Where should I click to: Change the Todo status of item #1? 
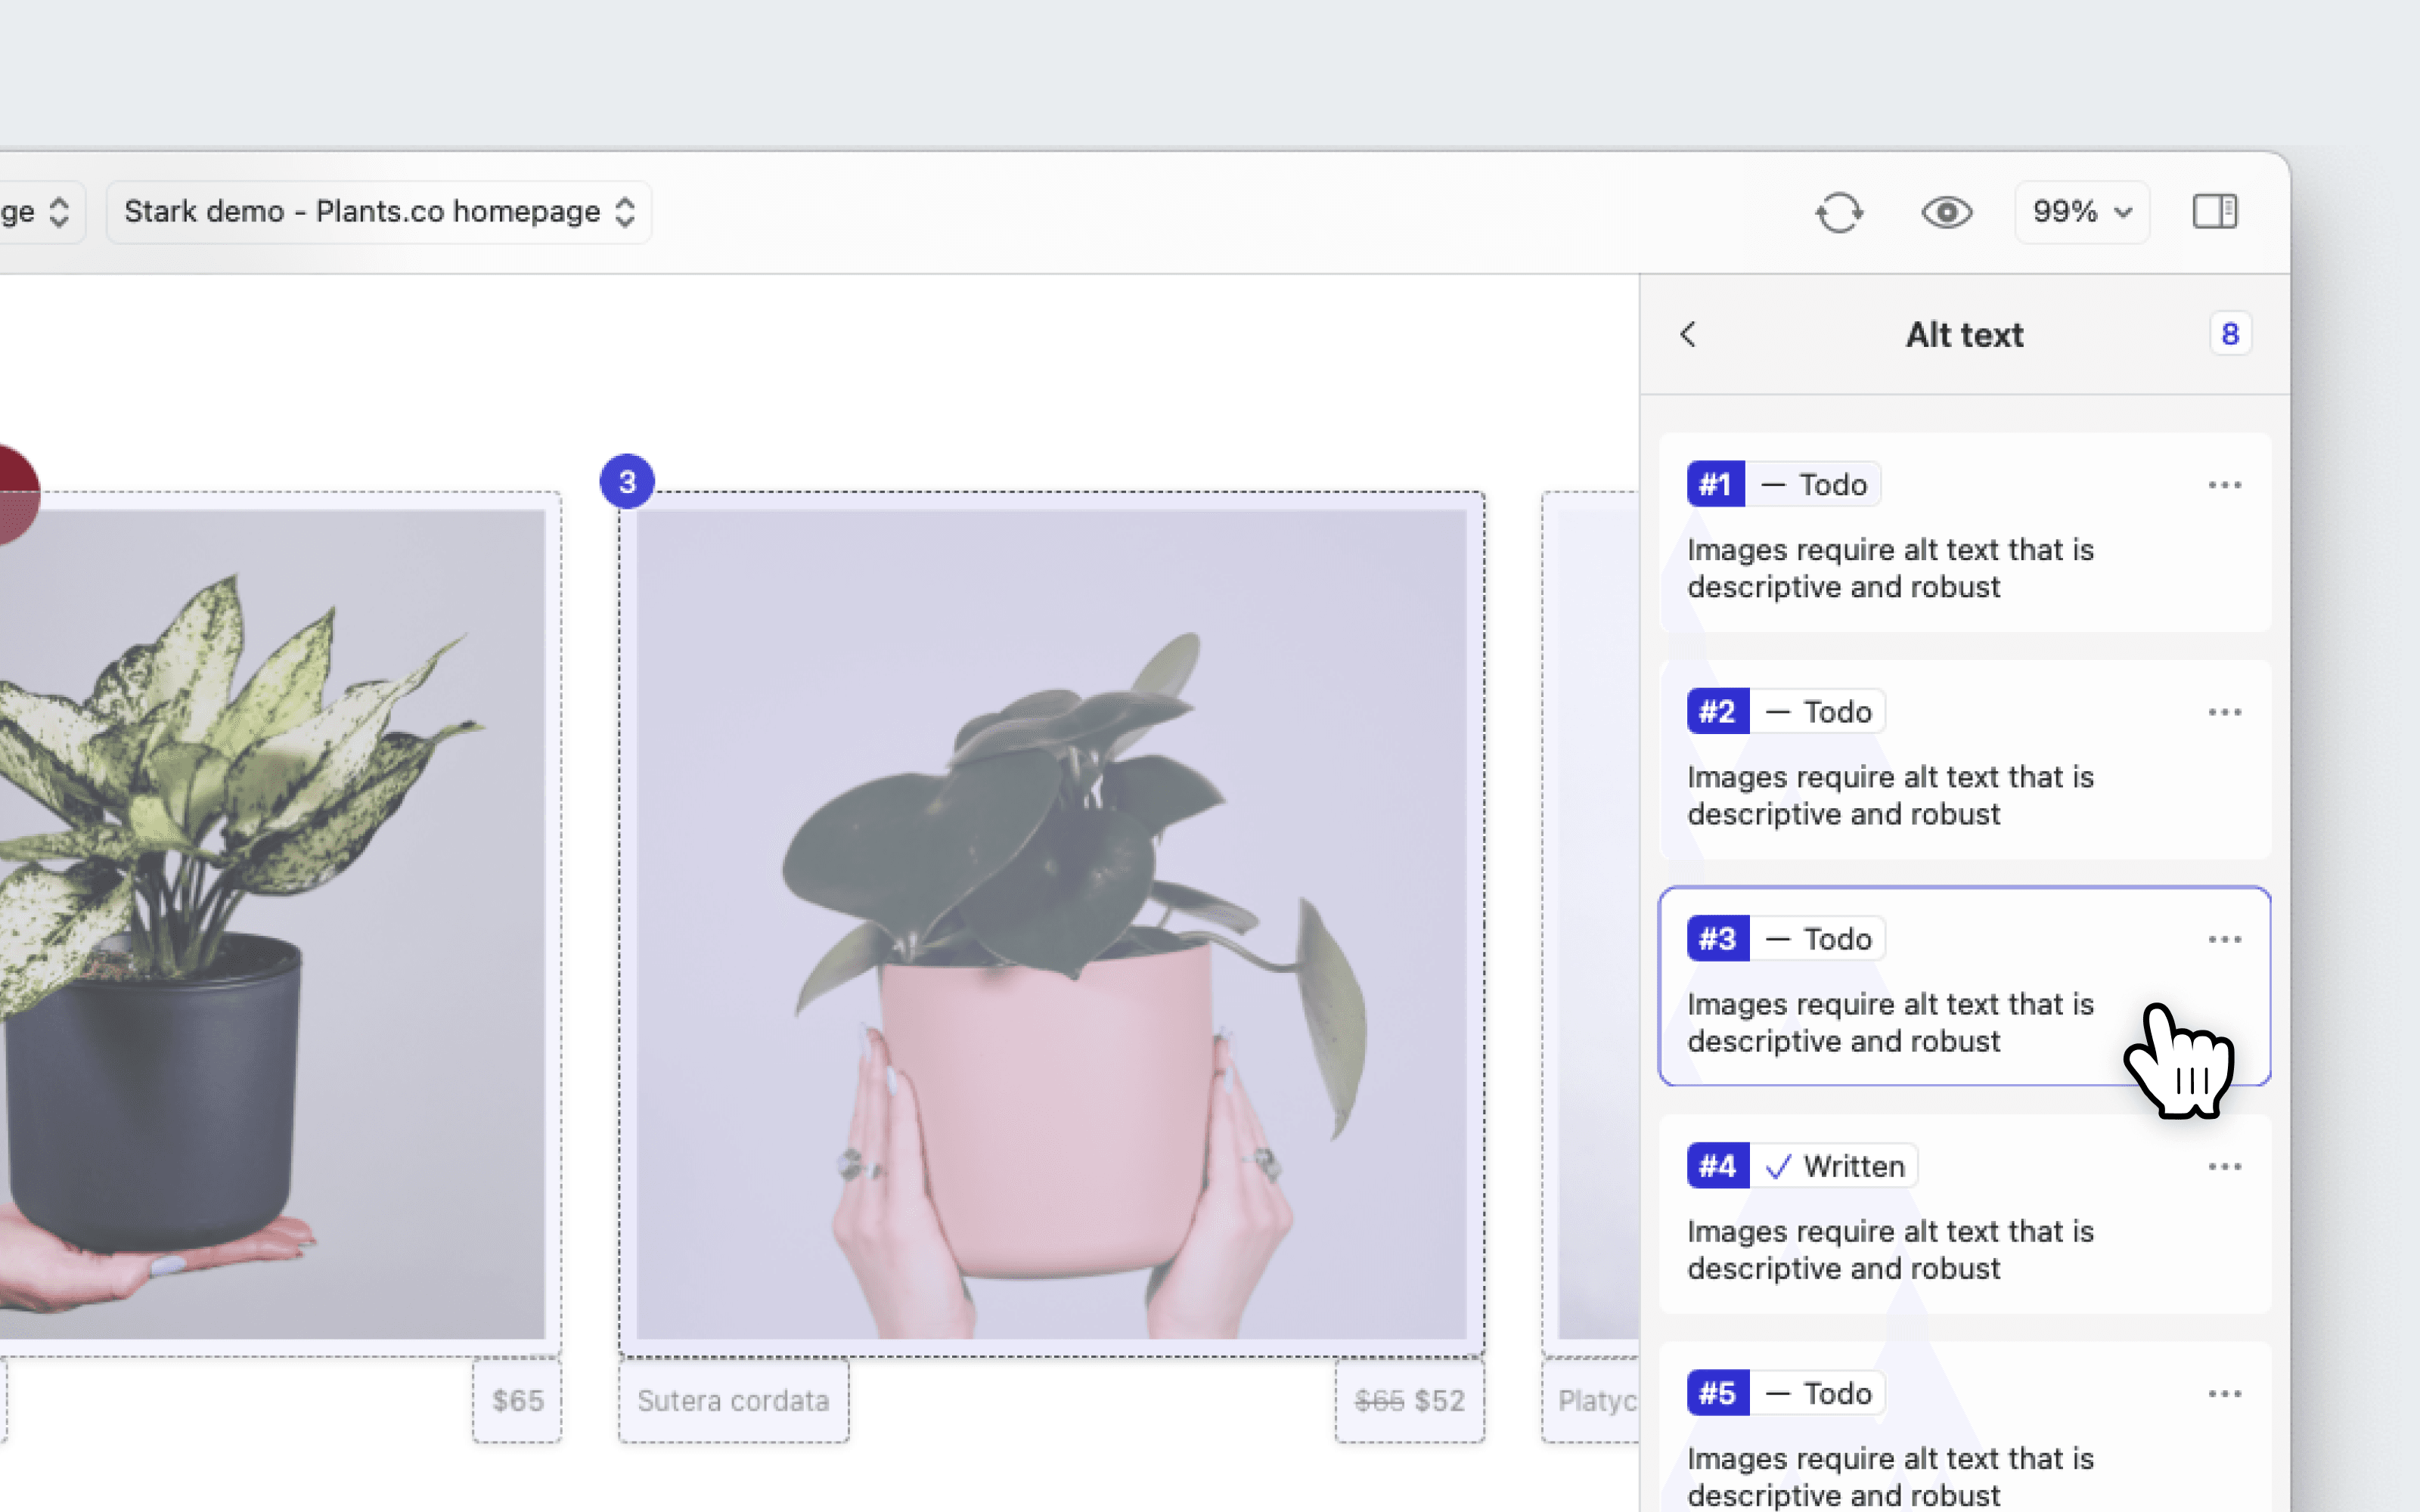coord(1812,485)
